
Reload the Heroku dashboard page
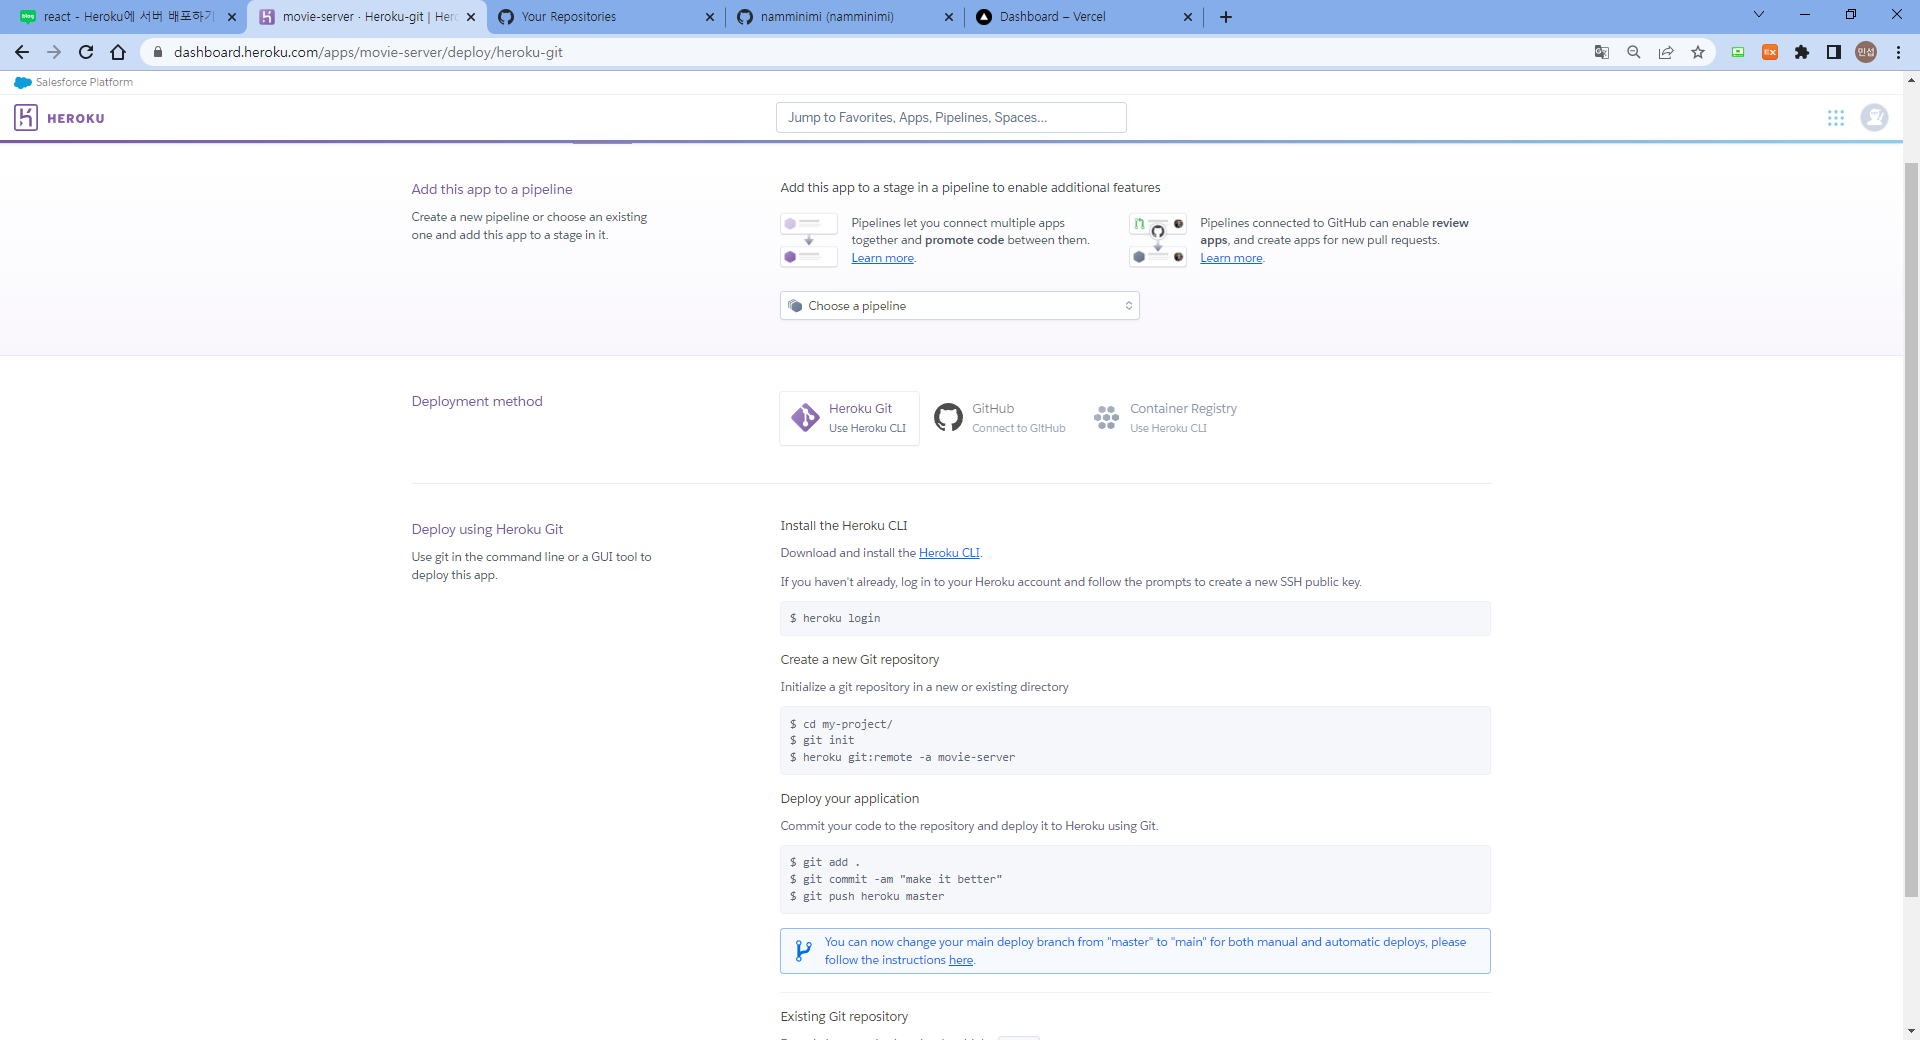point(86,52)
